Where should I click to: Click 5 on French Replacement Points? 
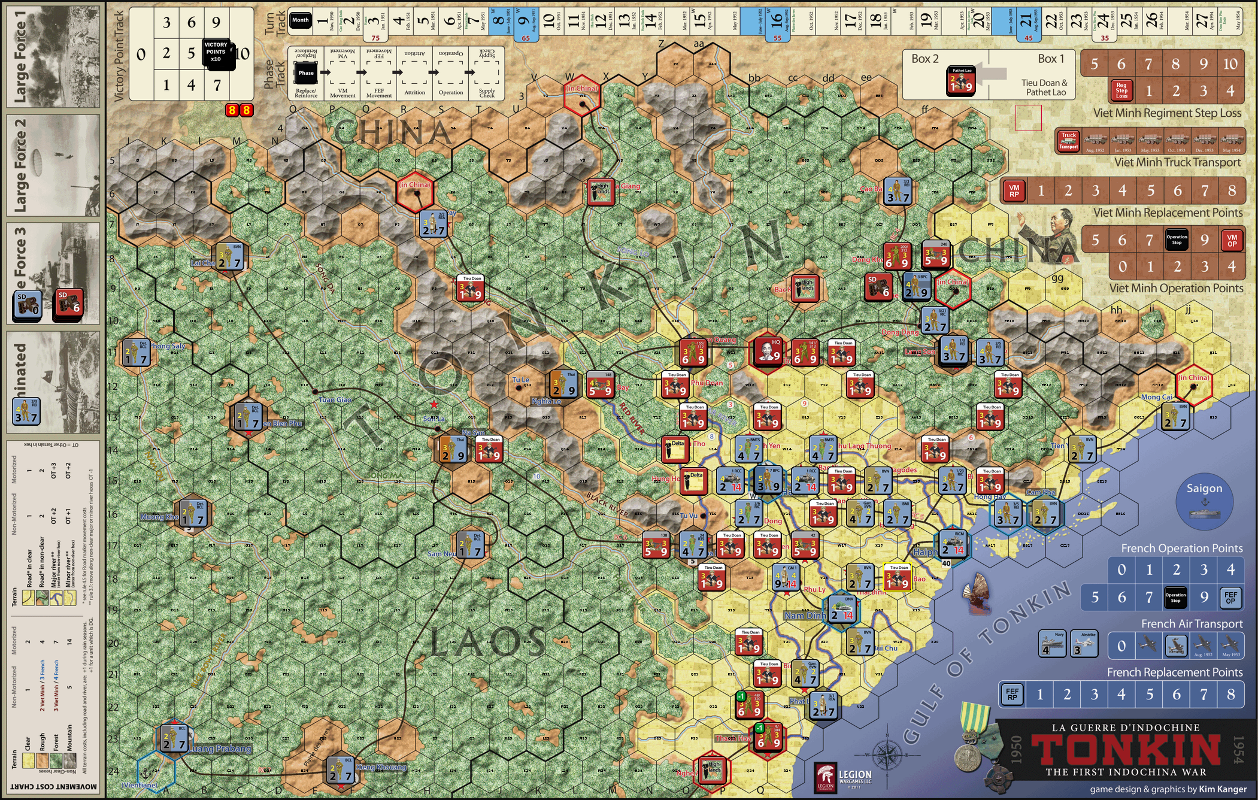(x=1149, y=694)
